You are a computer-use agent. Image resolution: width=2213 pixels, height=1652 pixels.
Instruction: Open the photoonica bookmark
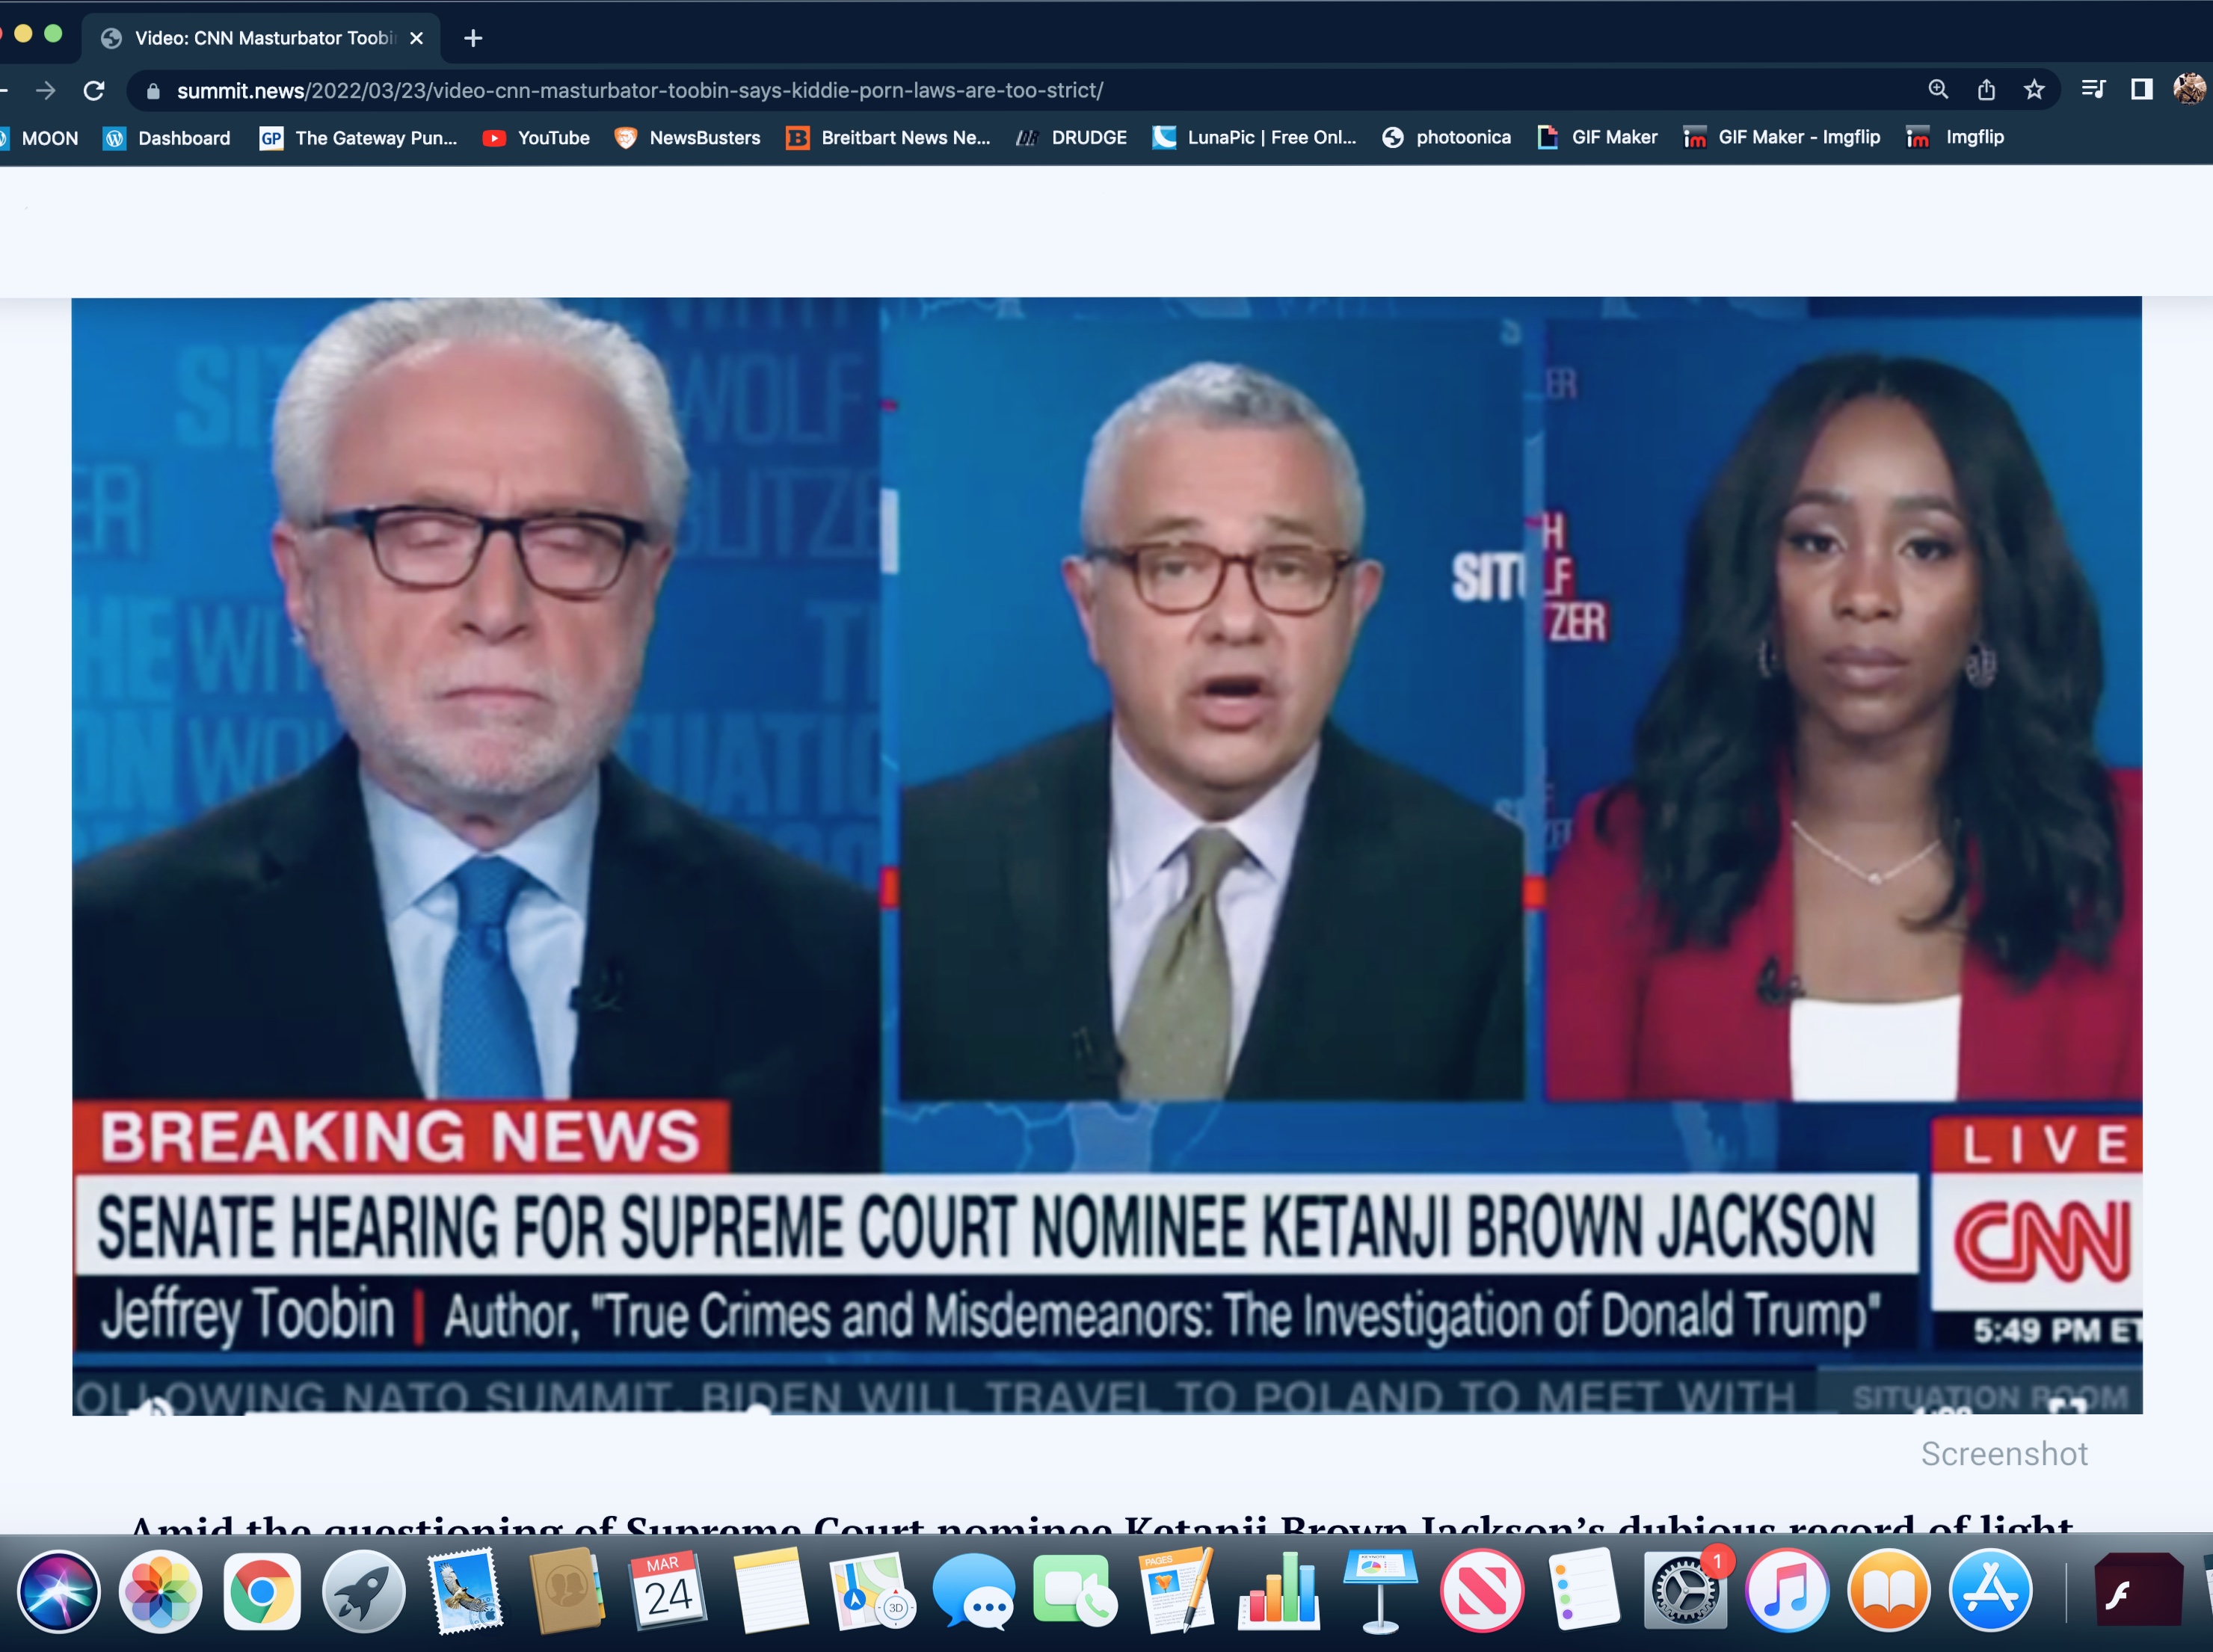(1446, 138)
